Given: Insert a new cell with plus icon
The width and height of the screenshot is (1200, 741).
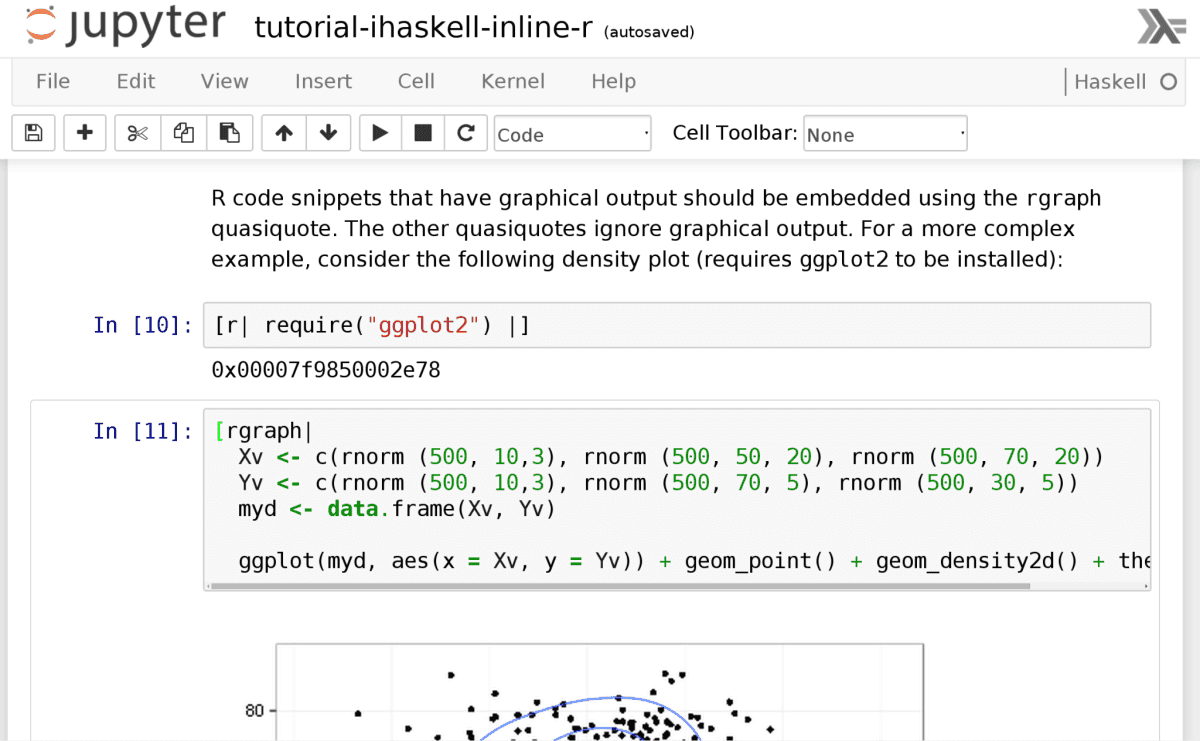Looking at the screenshot, I should point(85,133).
